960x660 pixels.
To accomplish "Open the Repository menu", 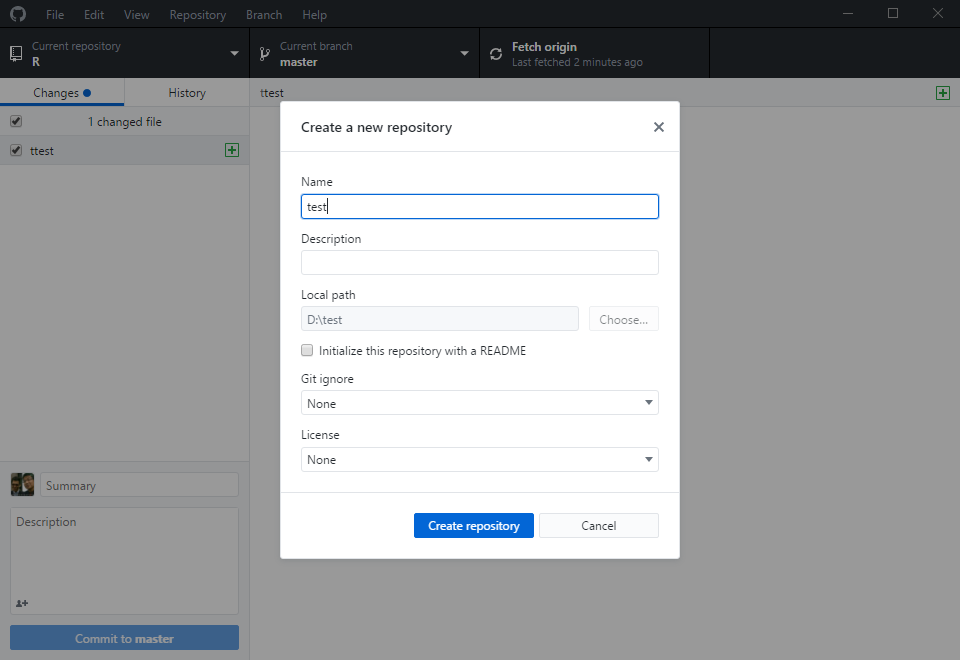I will point(197,15).
